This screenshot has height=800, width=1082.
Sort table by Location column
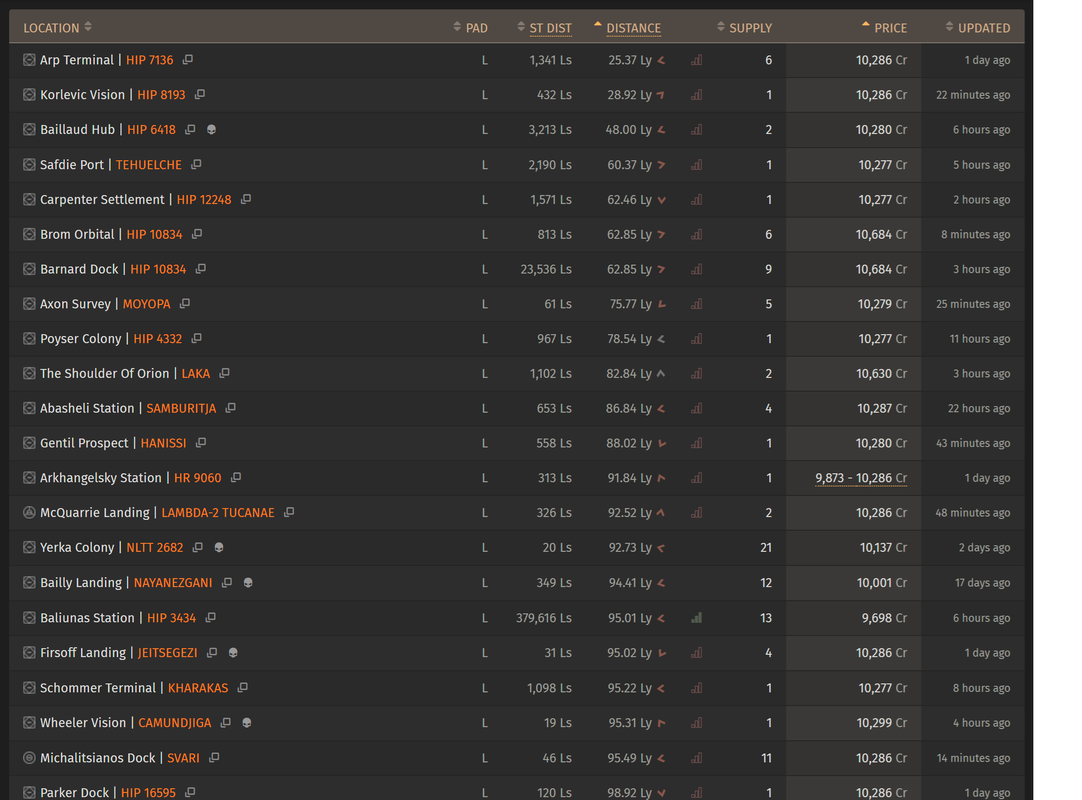click(x=57, y=28)
